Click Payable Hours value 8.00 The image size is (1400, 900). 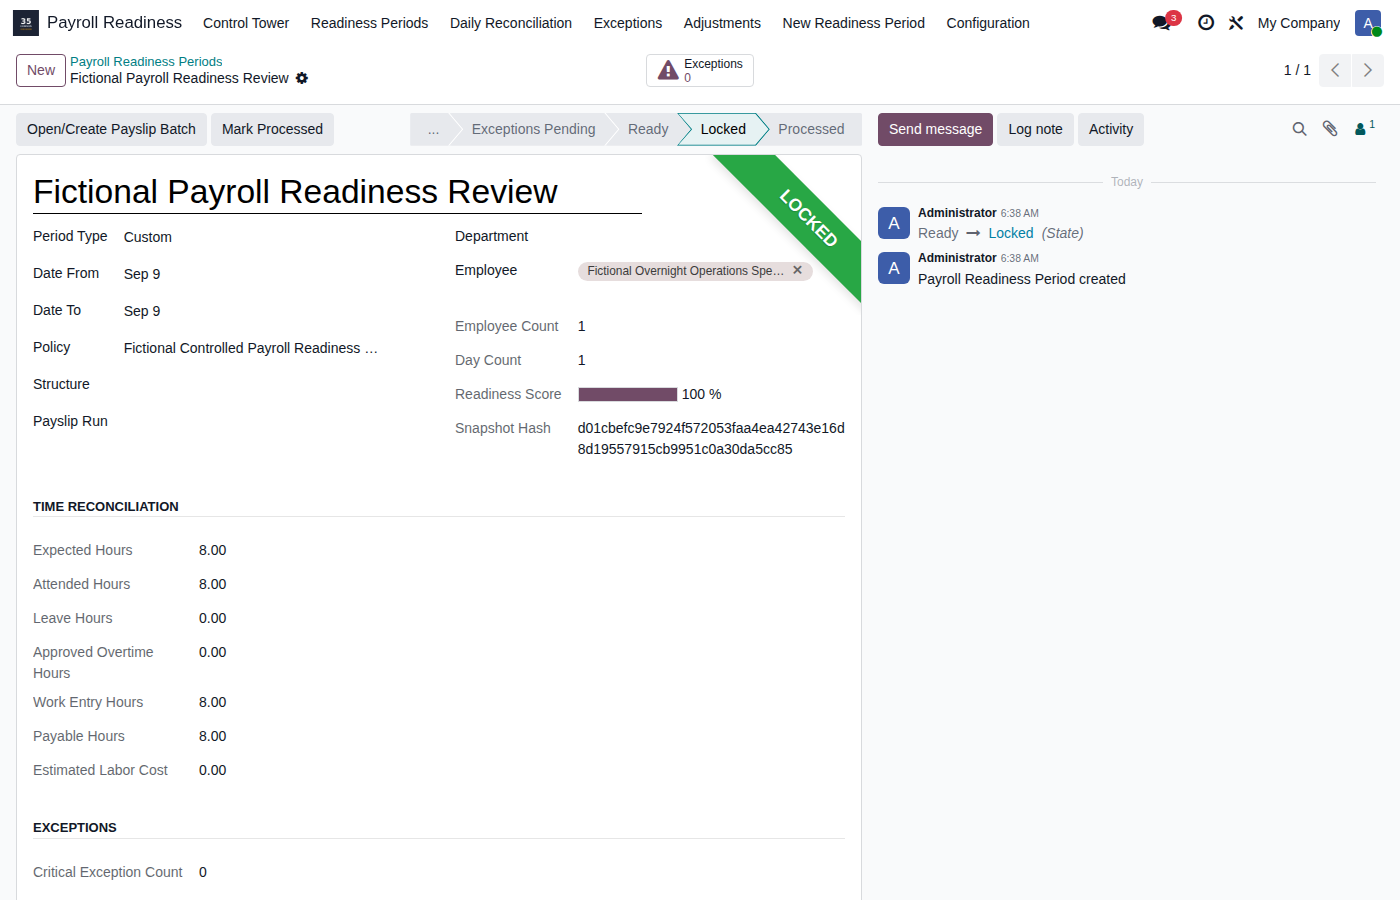click(x=213, y=736)
